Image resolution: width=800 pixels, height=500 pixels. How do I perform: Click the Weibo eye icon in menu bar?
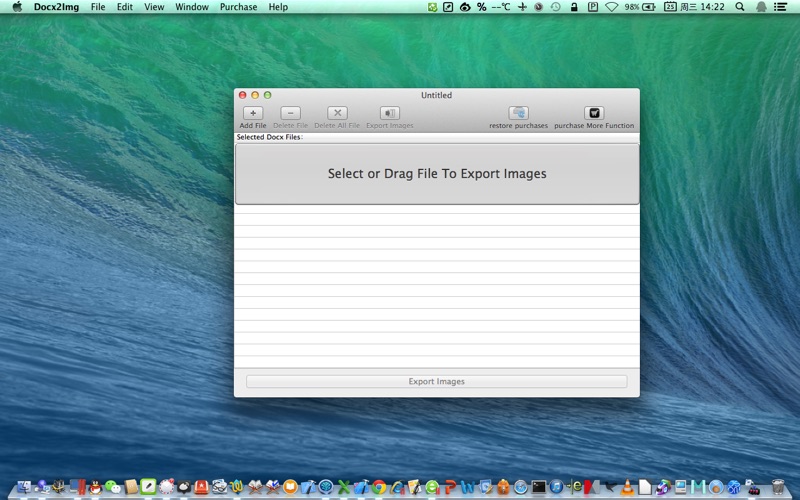465,7
